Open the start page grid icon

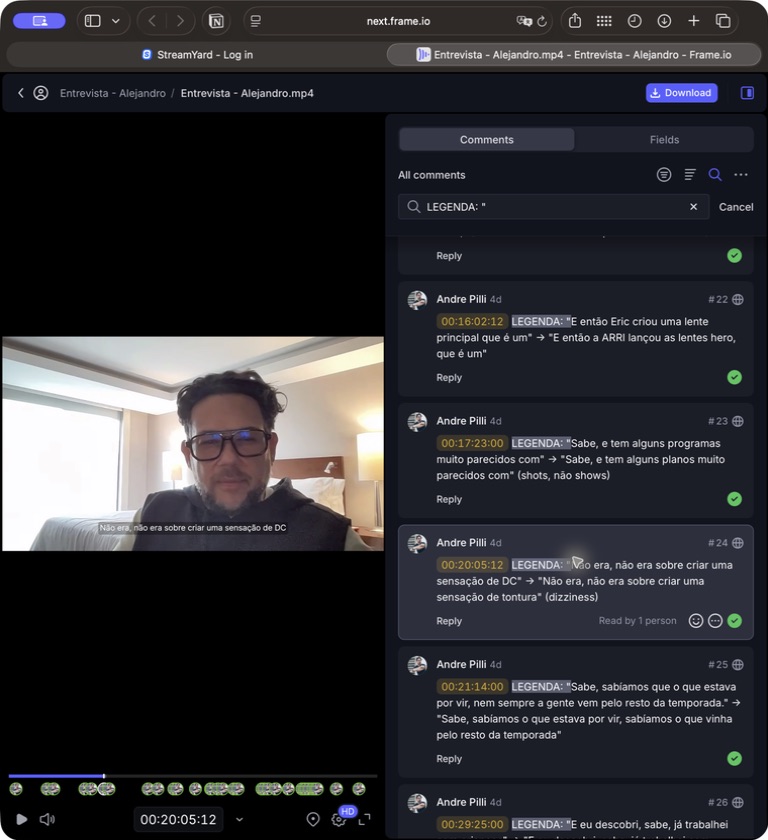pos(604,21)
